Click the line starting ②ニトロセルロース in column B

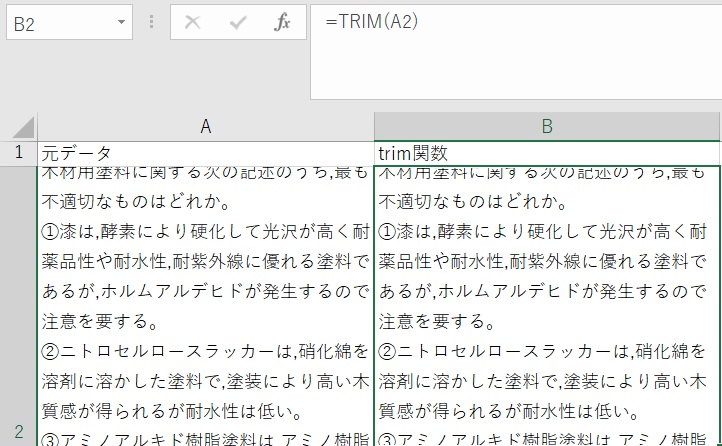(547, 351)
